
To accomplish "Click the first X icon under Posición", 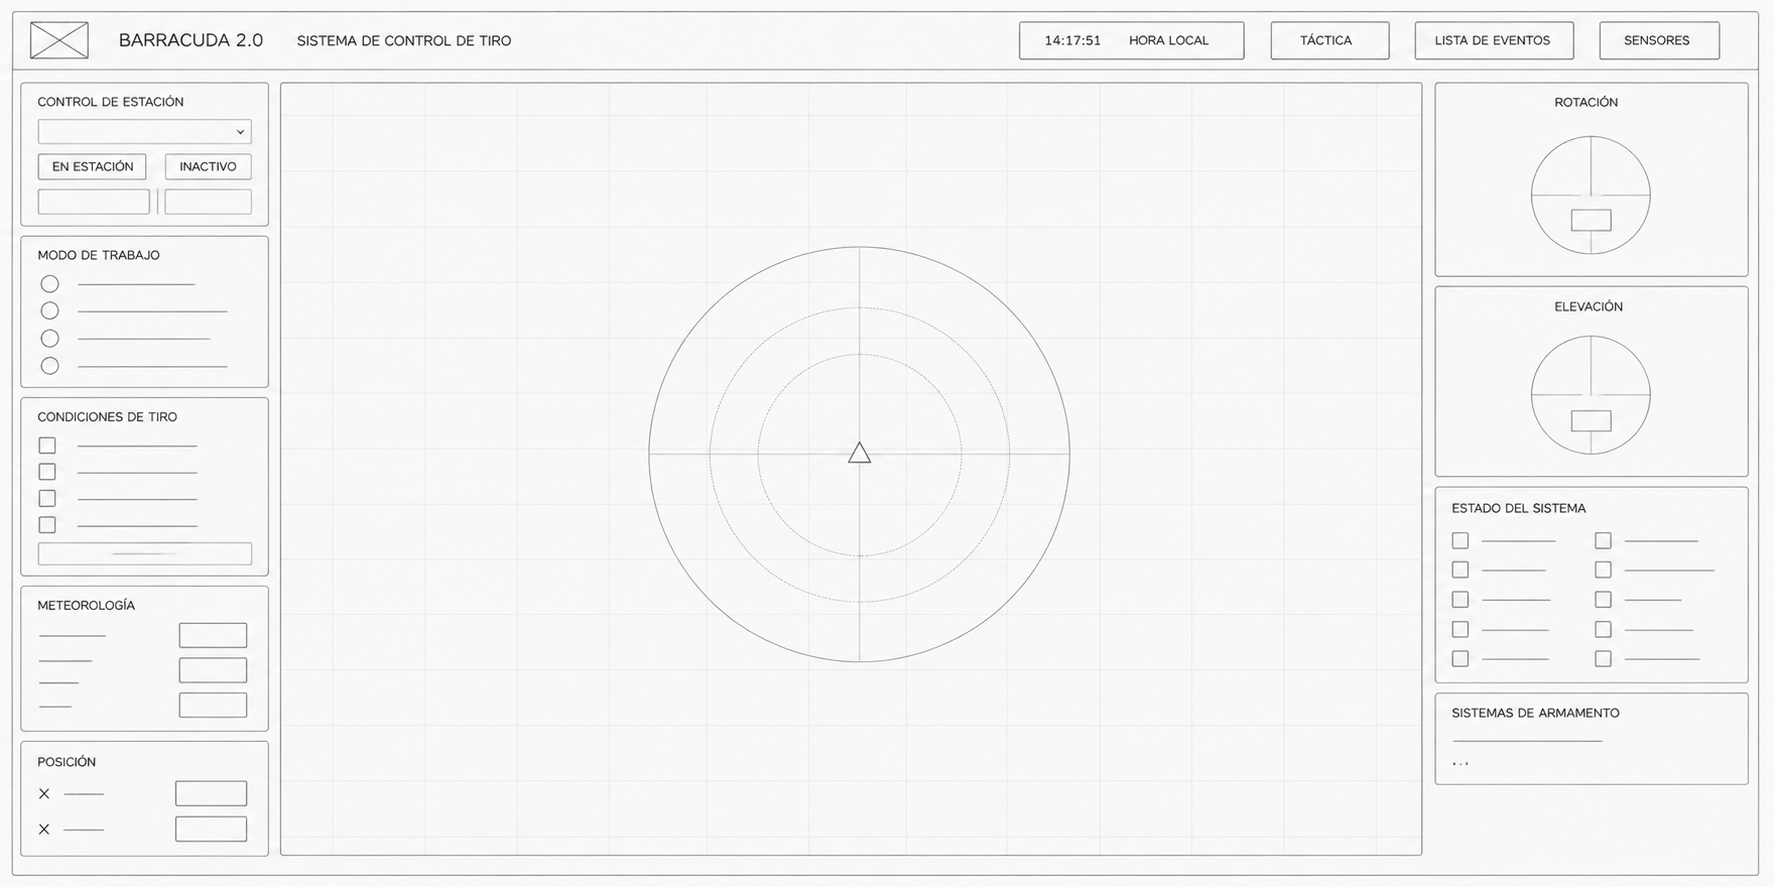I will (x=44, y=794).
